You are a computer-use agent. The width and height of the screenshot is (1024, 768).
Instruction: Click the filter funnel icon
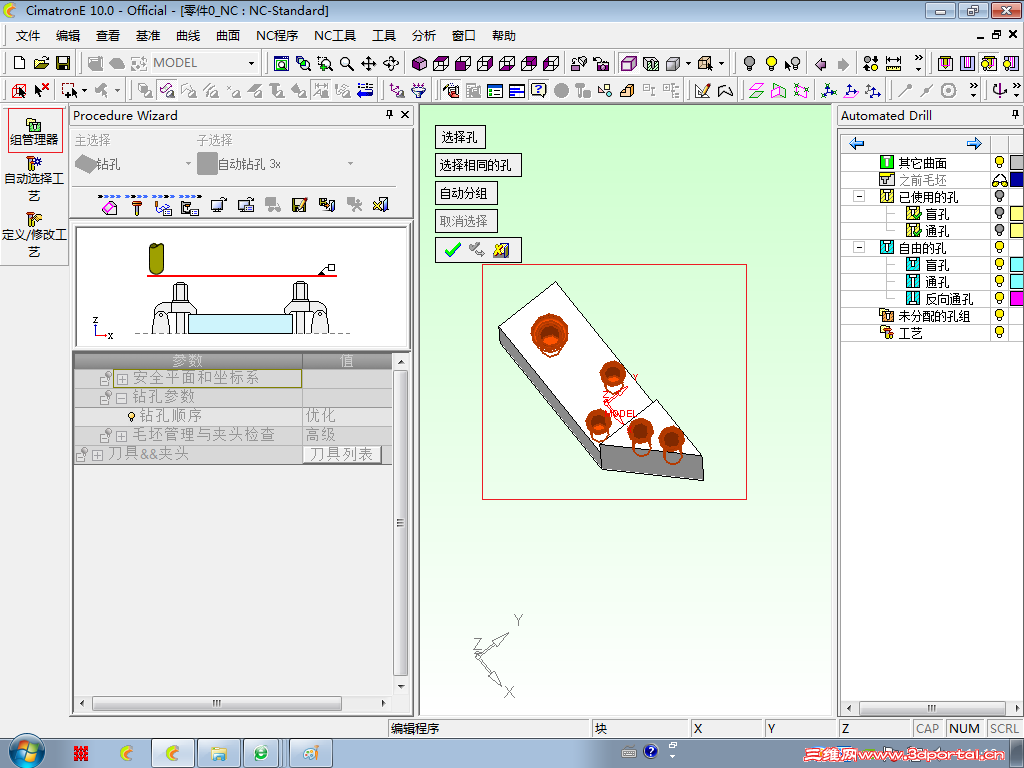(418, 90)
